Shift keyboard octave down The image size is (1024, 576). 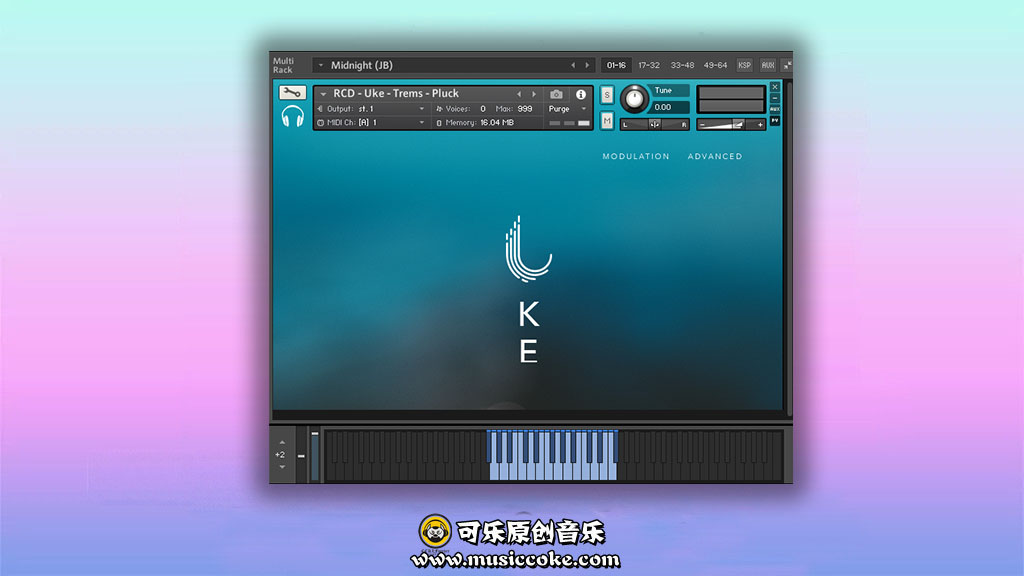[x=282, y=467]
